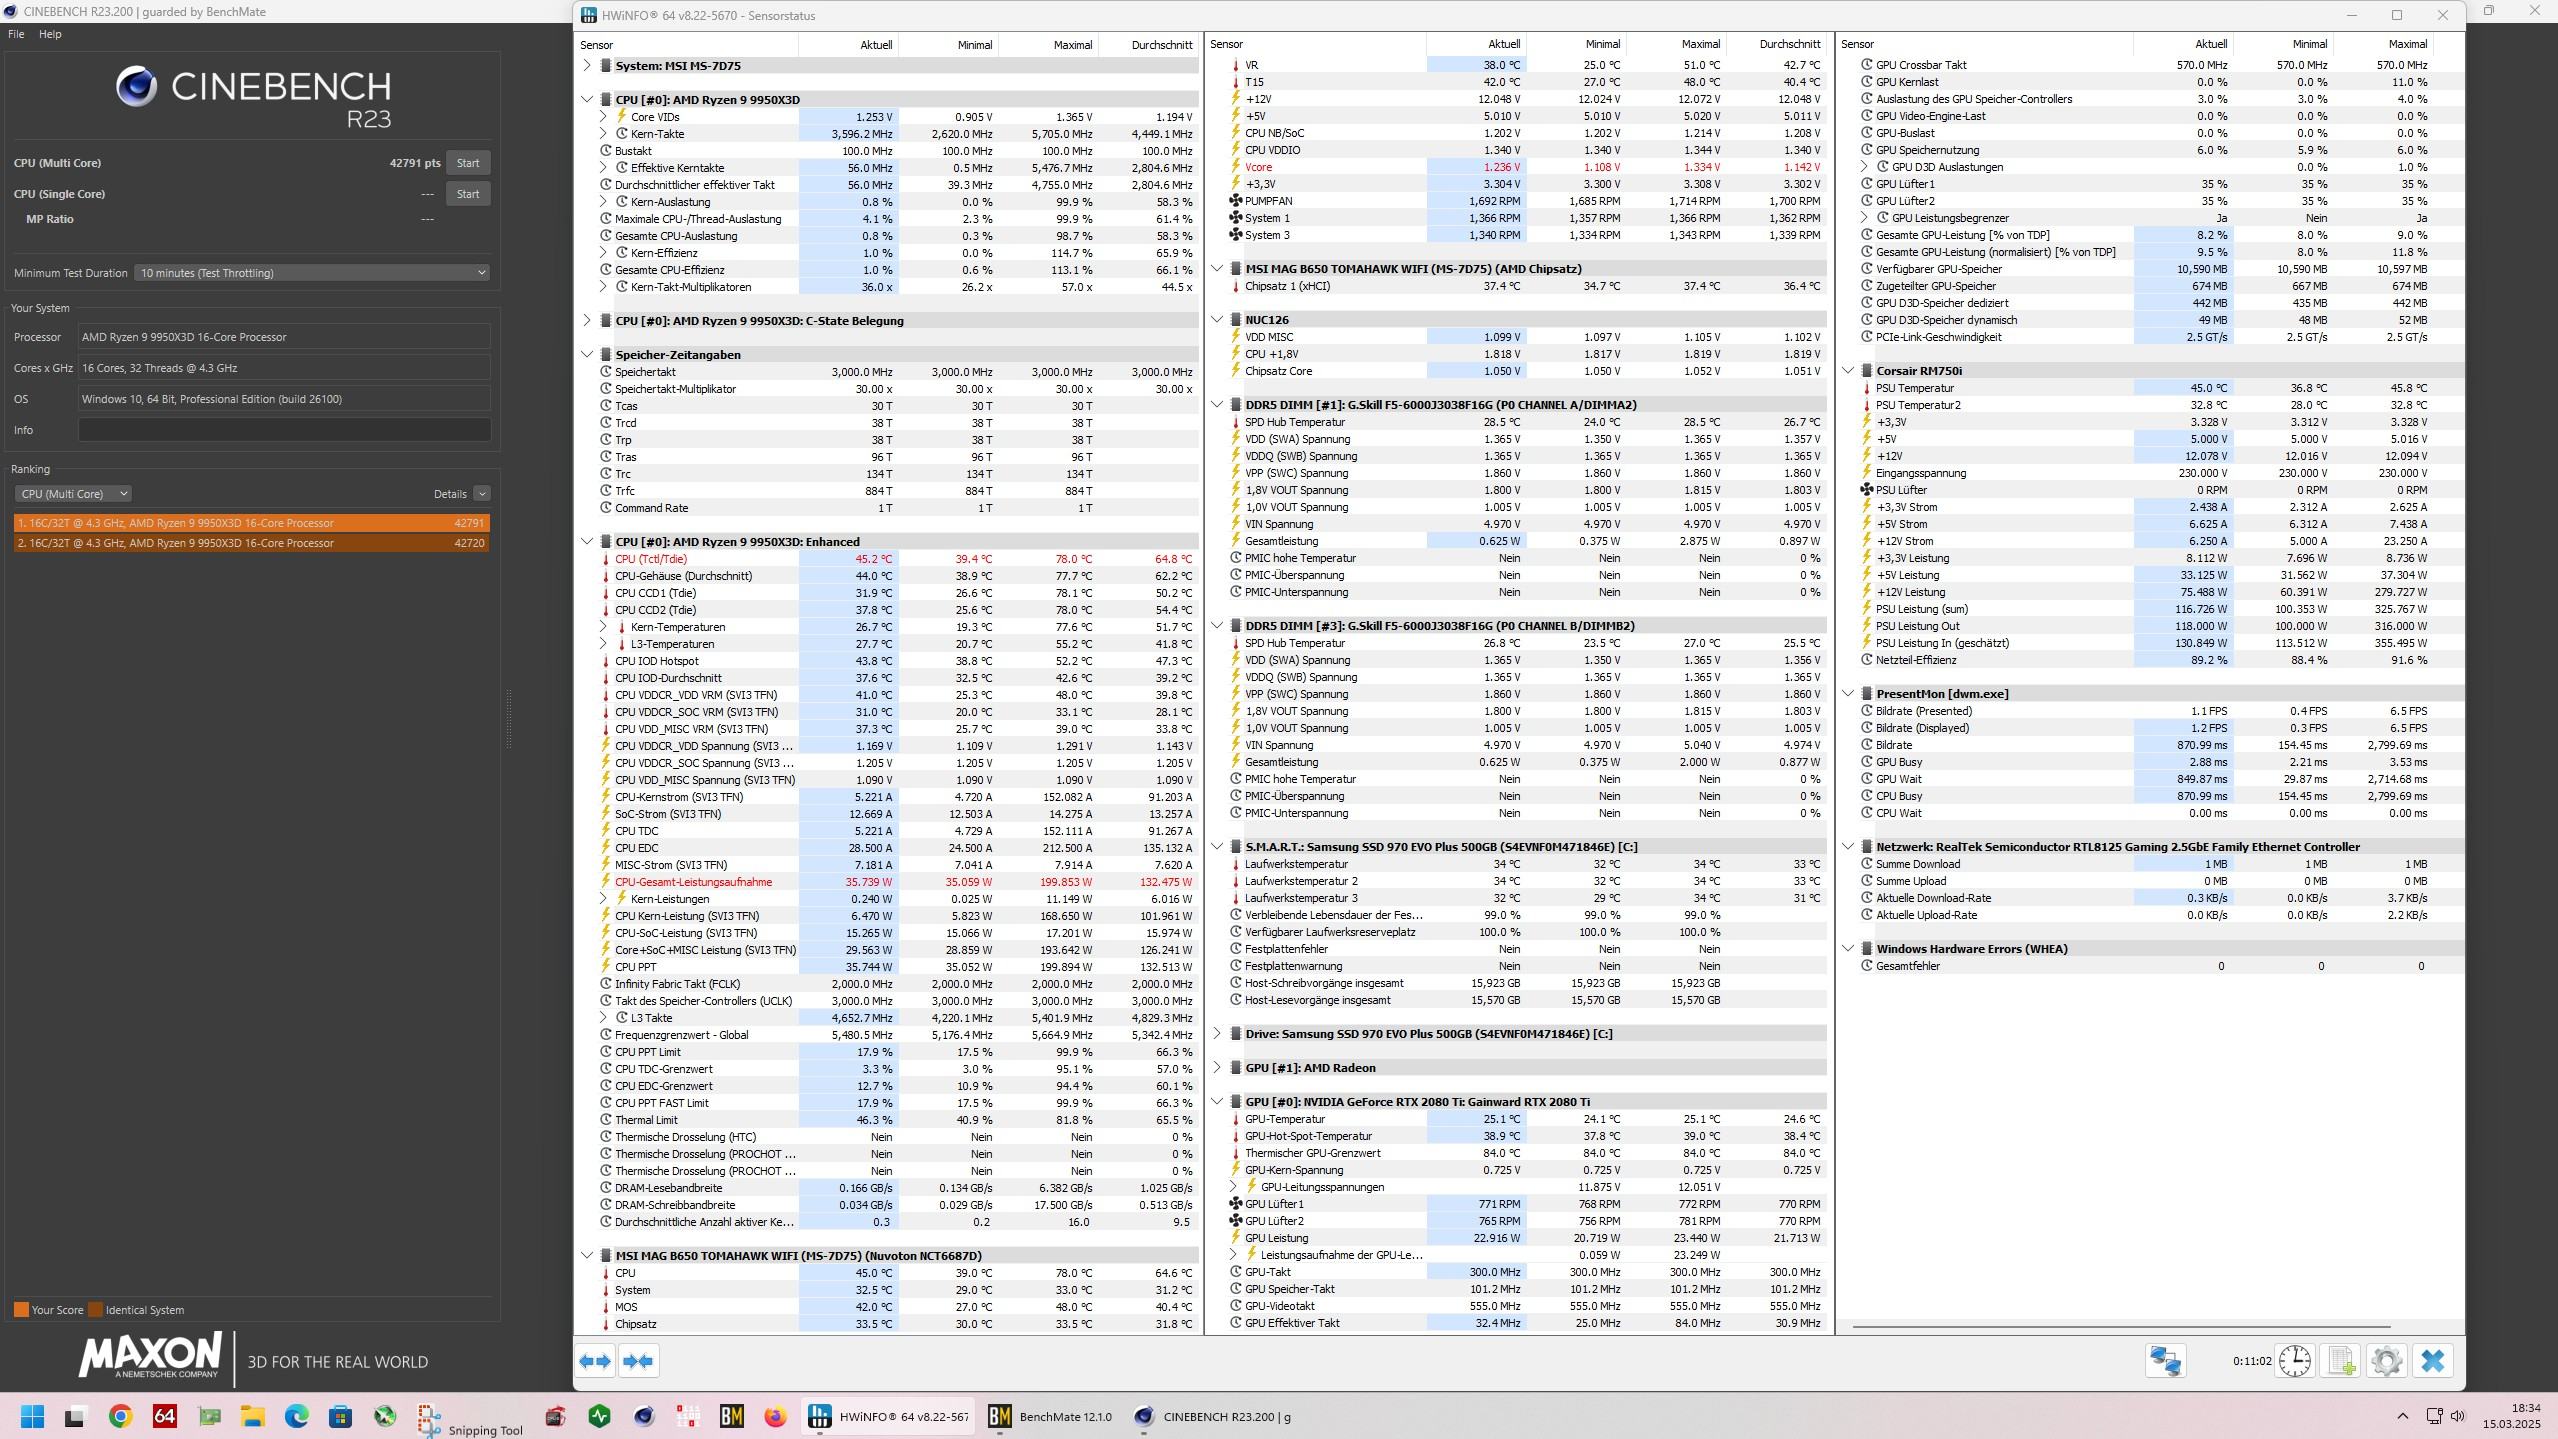Collapse the CPU Enhanced sensor group
The height and width of the screenshot is (1439, 2558).
(587, 542)
